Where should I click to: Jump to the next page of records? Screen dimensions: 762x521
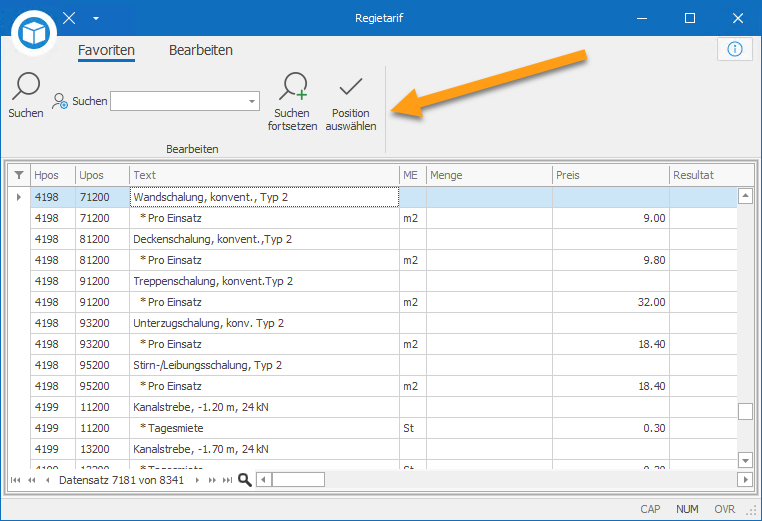coord(212,480)
